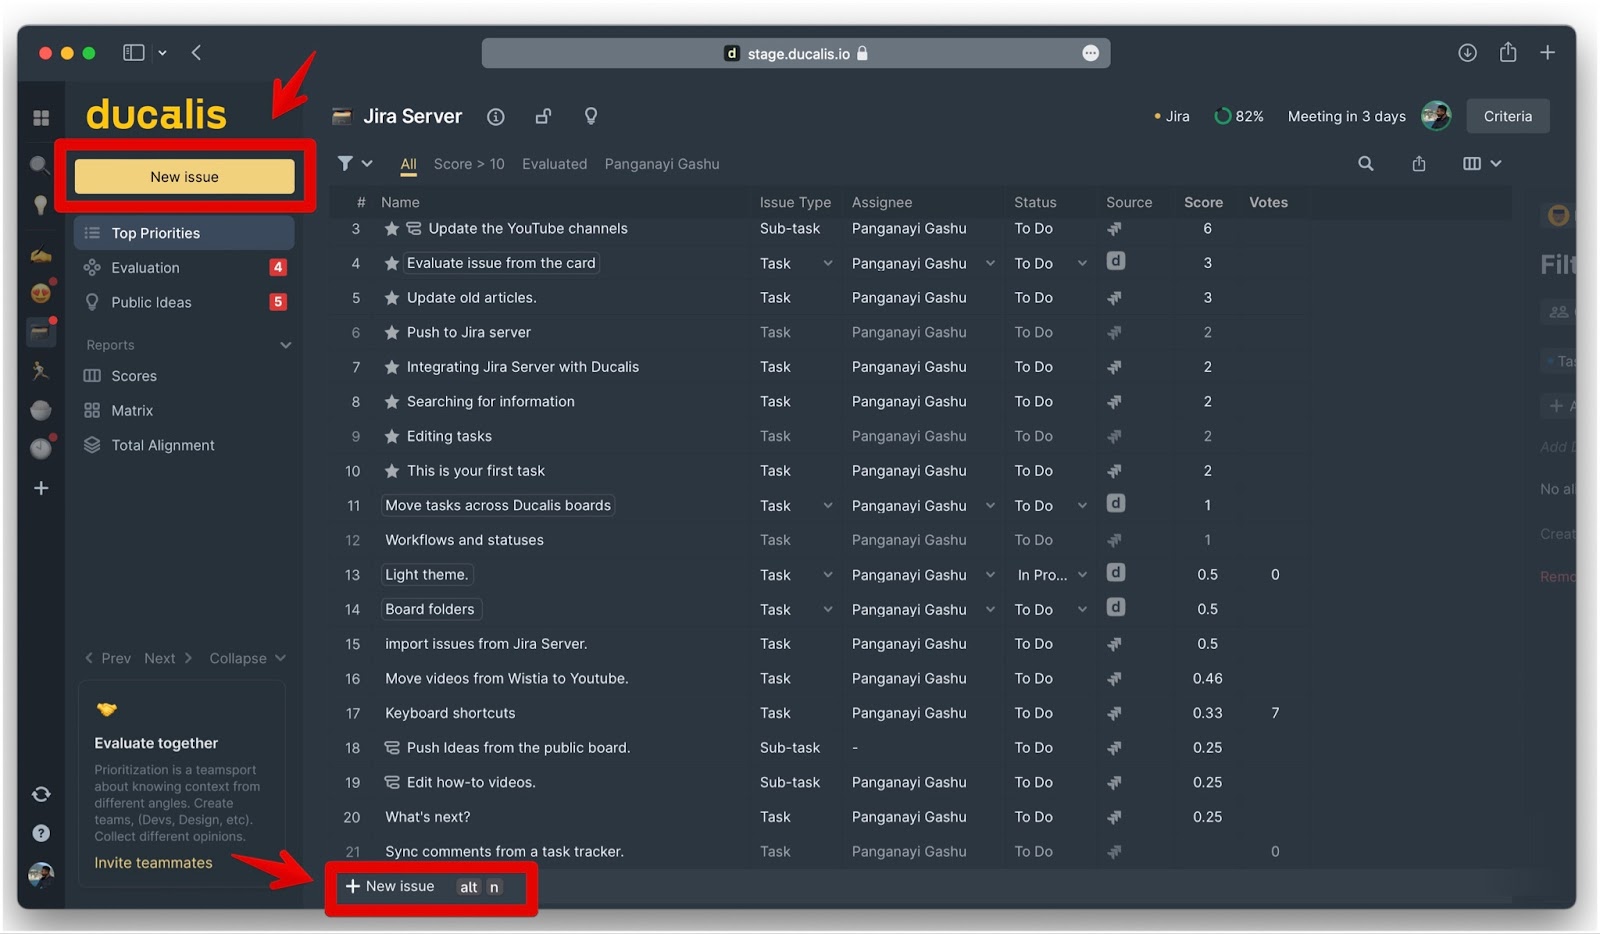Open the columns layout dropdown
1600x934 pixels.
pos(1481,164)
